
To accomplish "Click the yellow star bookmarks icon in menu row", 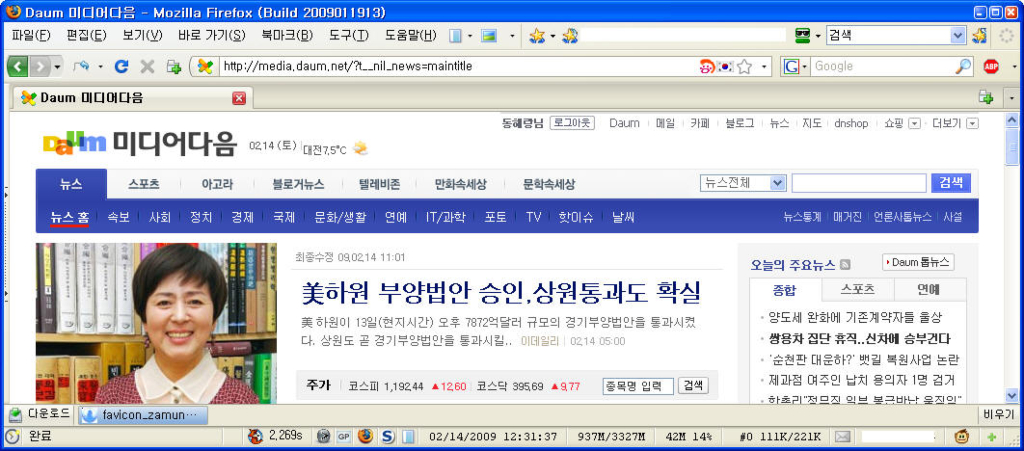I will tap(537, 36).
